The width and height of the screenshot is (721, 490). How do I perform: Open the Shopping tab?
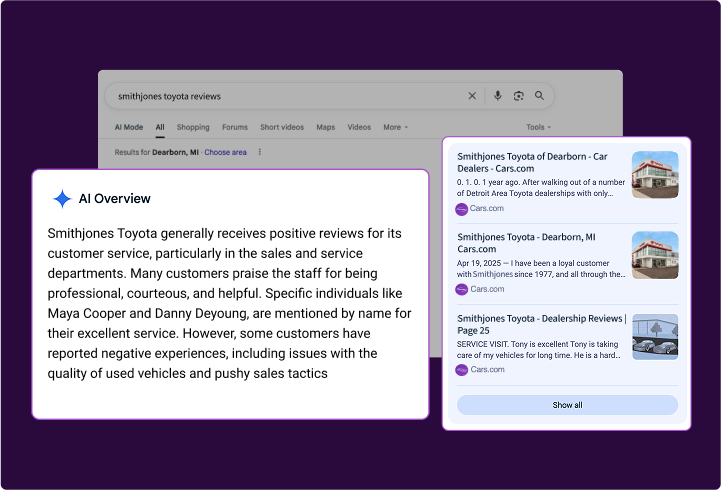point(193,127)
